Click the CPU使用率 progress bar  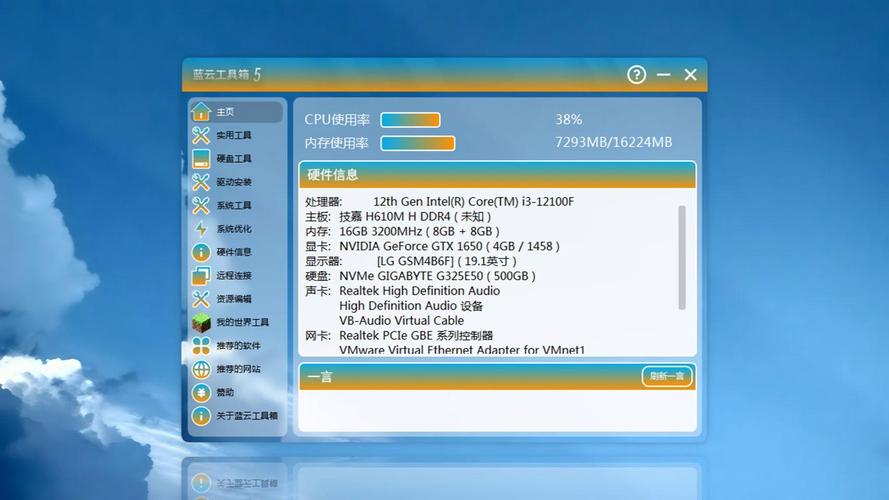pyautogui.click(x=410, y=120)
